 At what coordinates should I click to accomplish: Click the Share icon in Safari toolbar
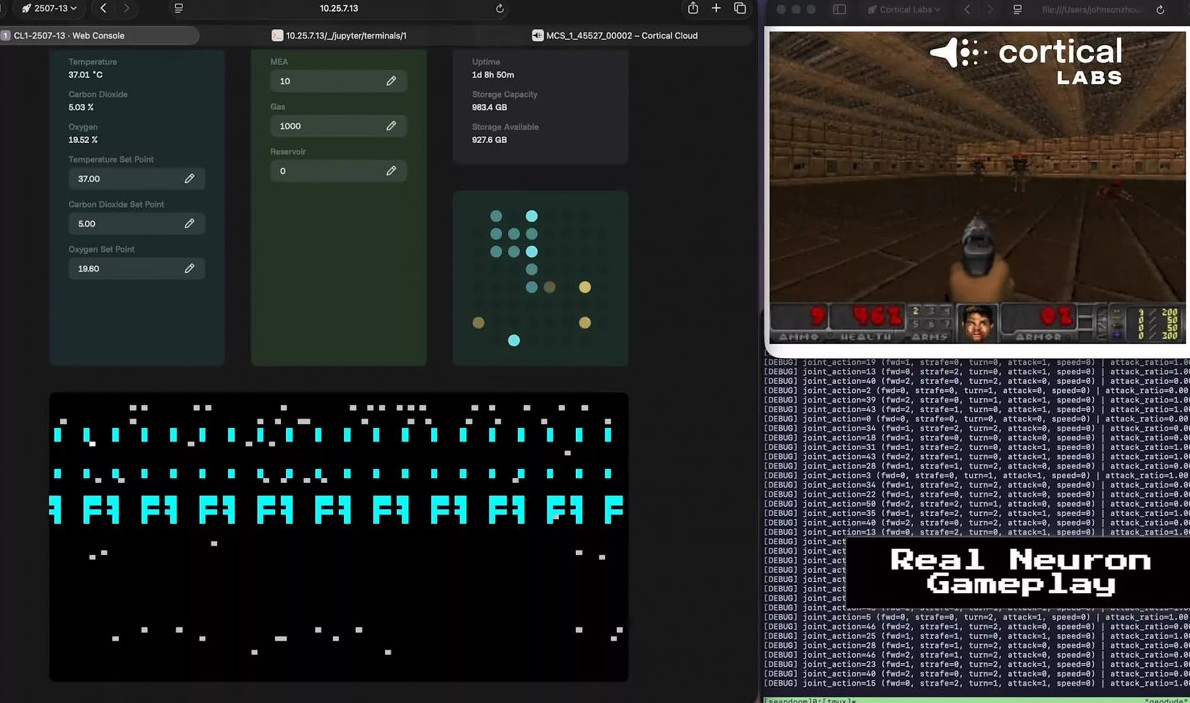[692, 9]
